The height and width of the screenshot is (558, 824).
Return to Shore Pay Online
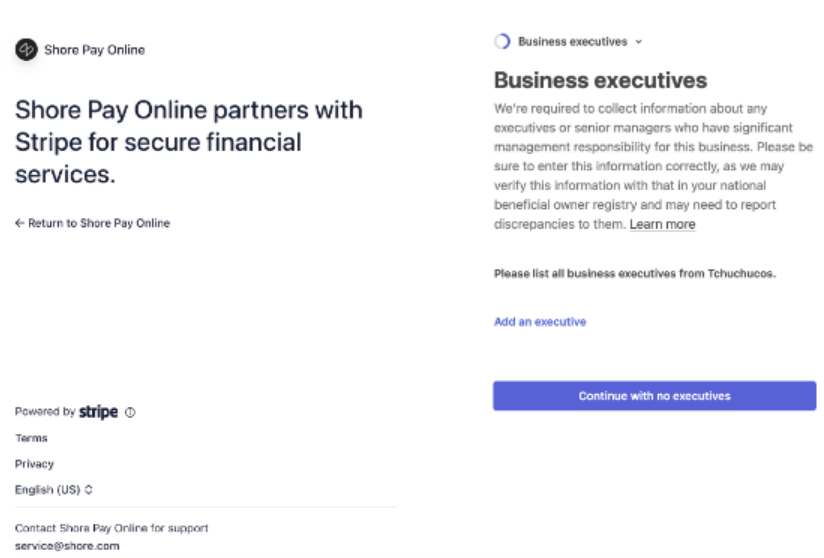98,223
